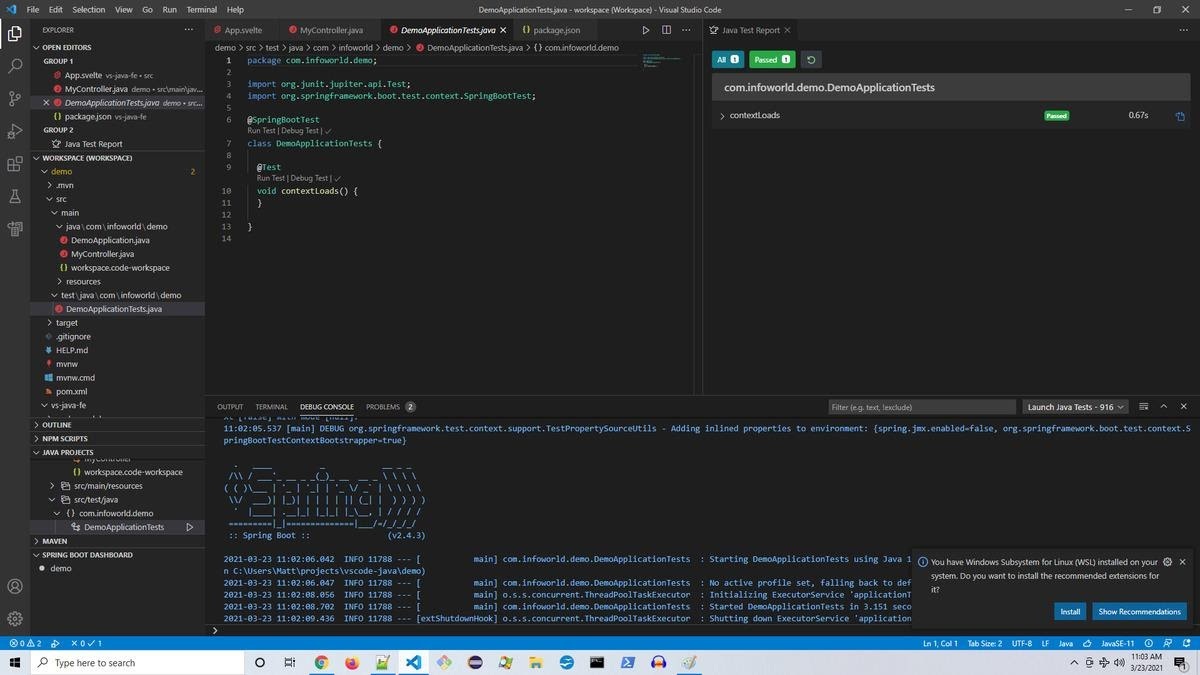
Task: Click Install in the WSL notification
Action: click(1069, 611)
